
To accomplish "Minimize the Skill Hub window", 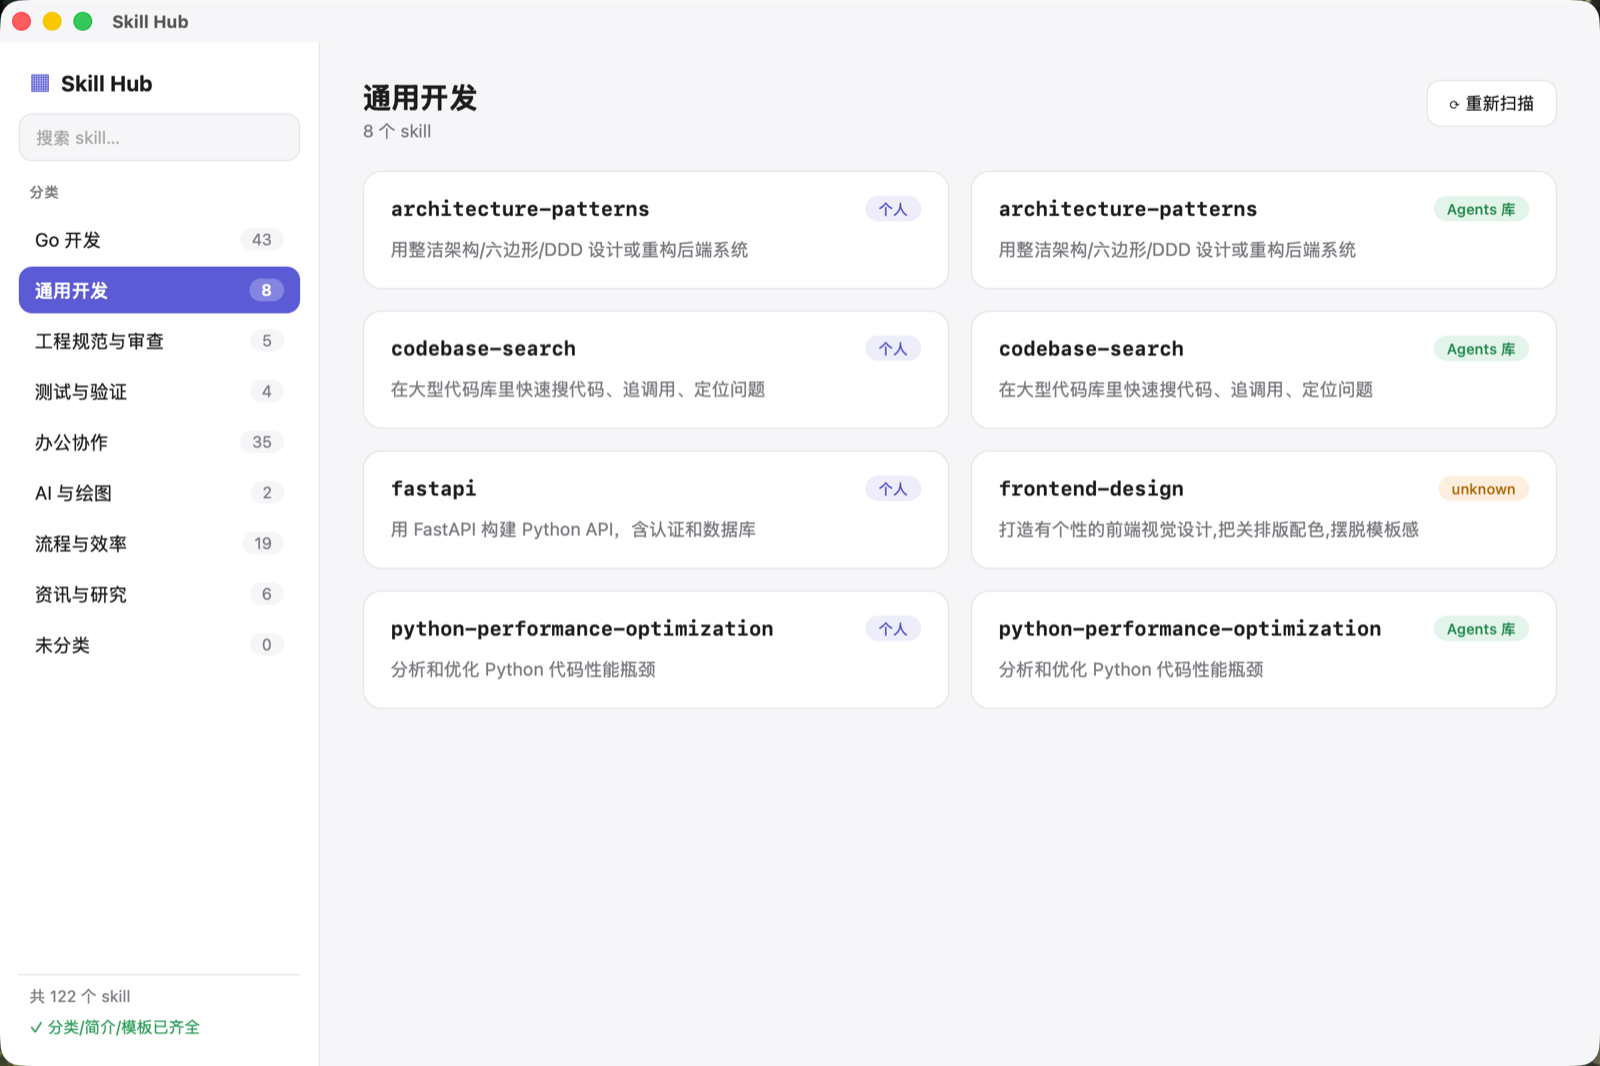I will 52,21.
